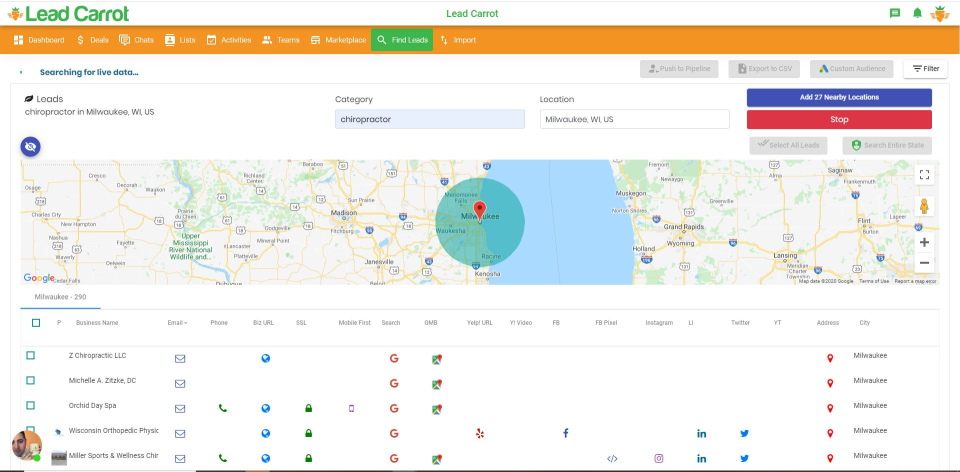The image size is (960, 472).
Task: Switch to the Milwaukee - 290 tab
Action: click(x=60, y=297)
